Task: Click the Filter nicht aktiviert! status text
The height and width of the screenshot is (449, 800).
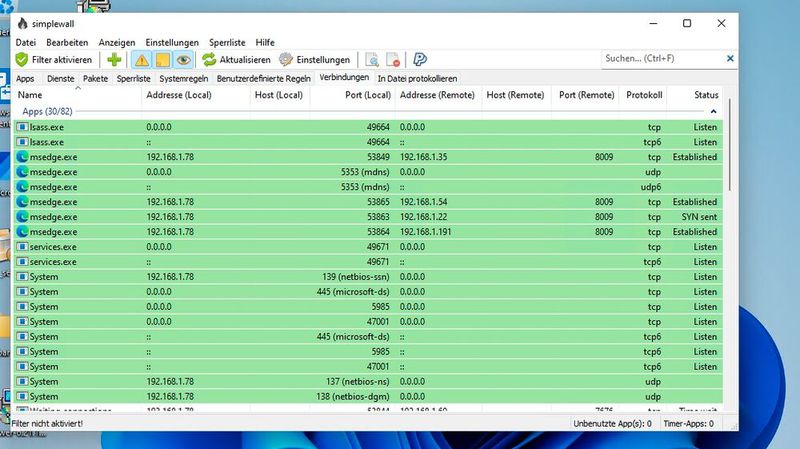Action: pos(47,423)
